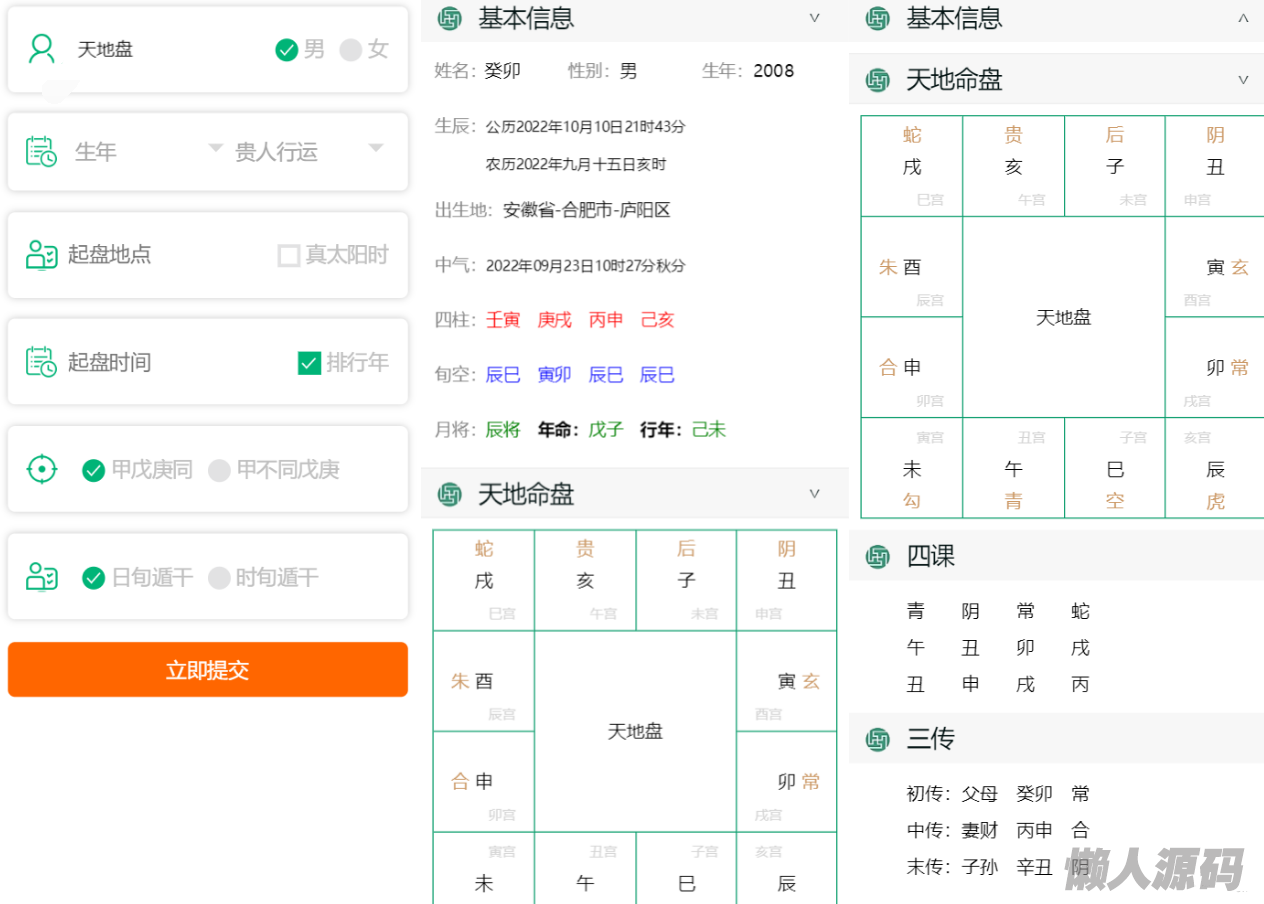Select the 女 gender radio option

(x=351, y=50)
